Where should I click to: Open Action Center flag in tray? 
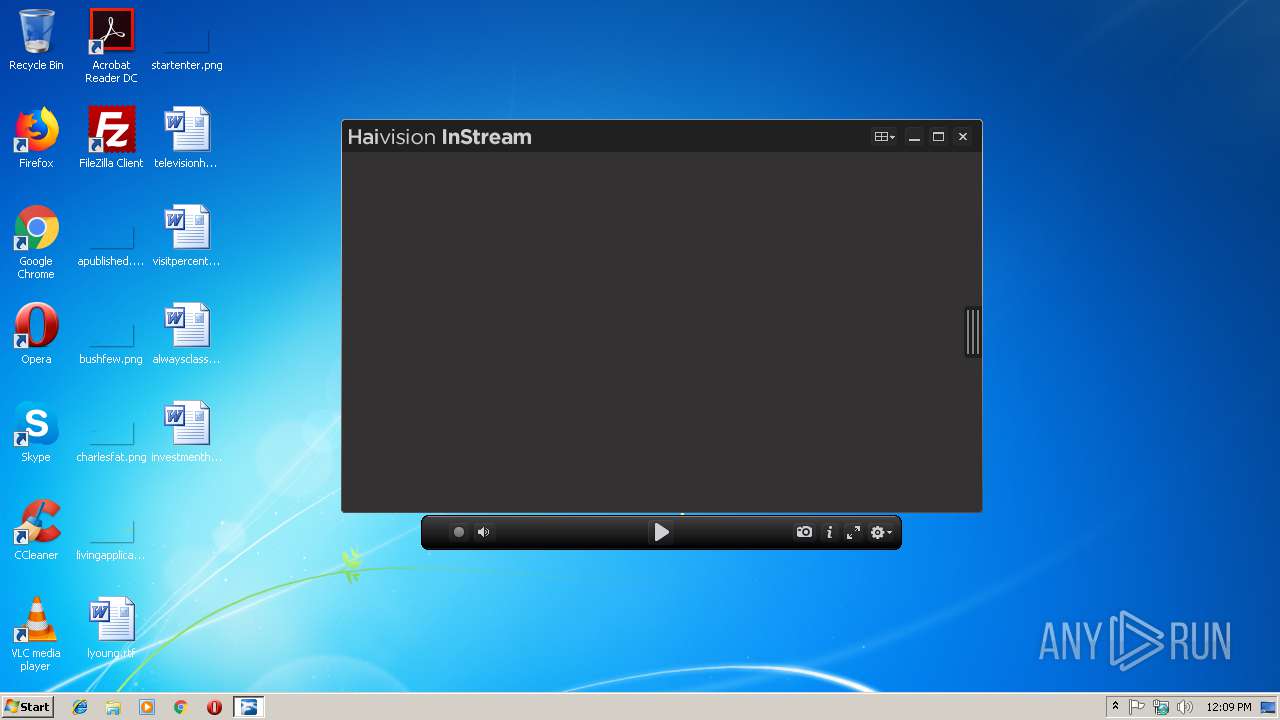1137,707
